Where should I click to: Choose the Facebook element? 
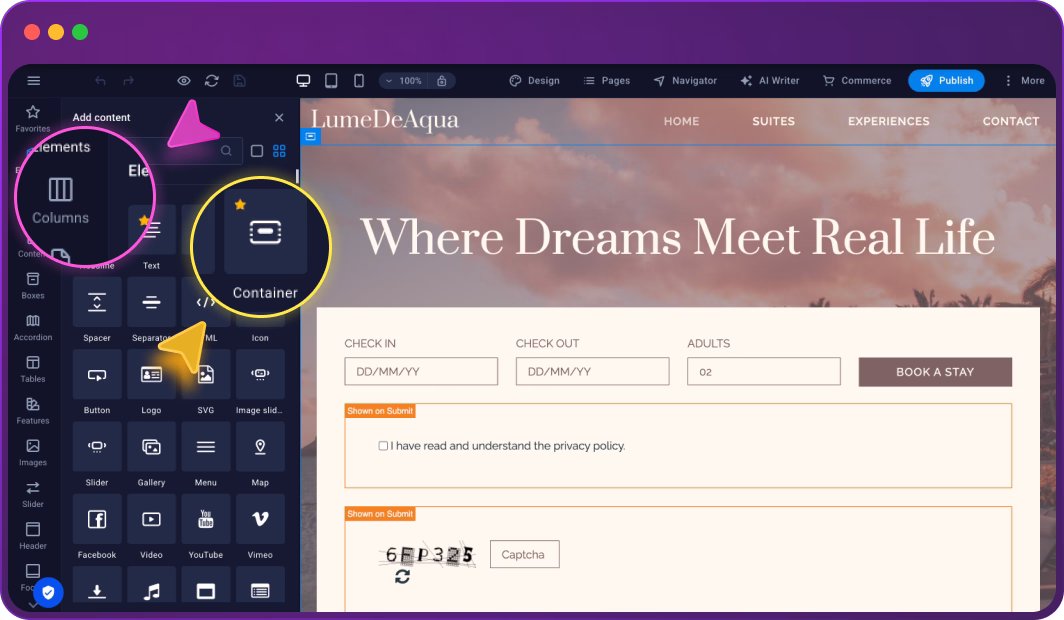[x=97, y=519]
